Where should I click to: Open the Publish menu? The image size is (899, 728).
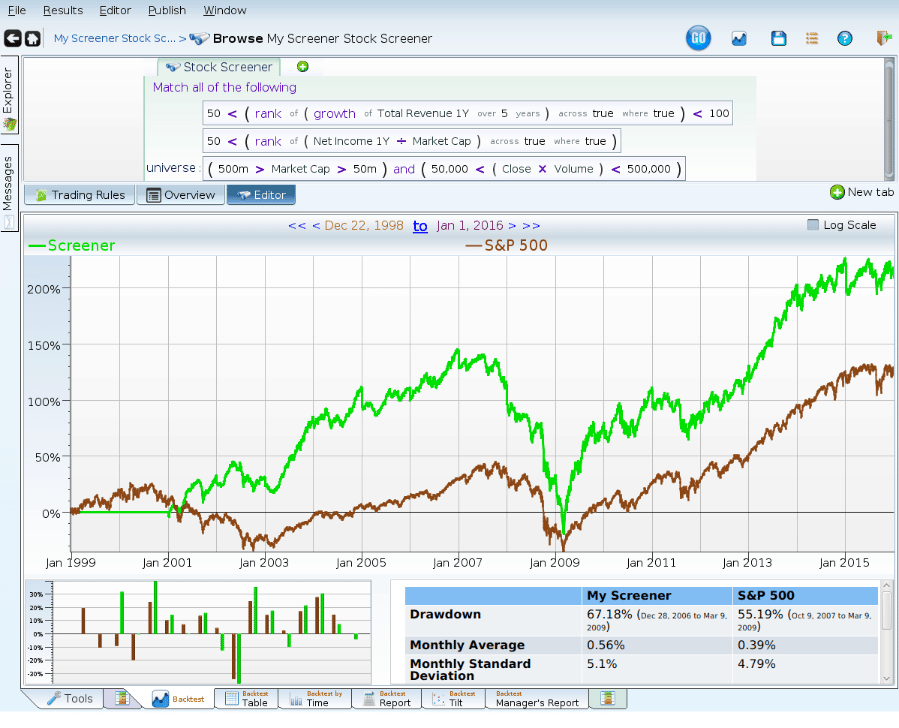[x=167, y=10]
